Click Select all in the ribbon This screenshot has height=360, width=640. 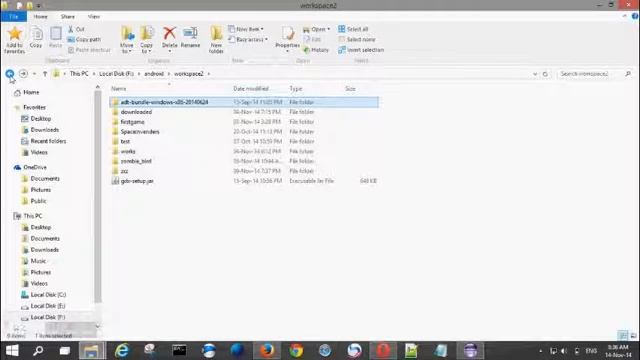(353, 29)
